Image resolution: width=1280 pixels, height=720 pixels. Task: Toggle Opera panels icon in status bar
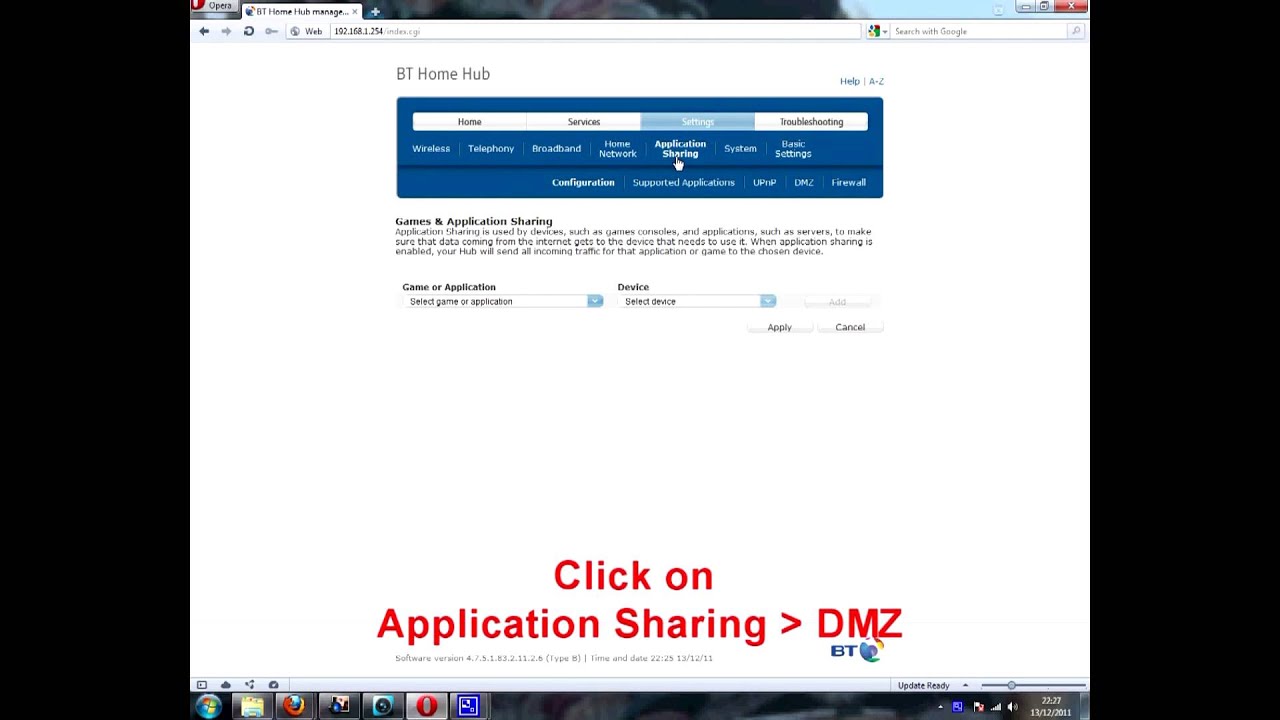(x=202, y=685)
